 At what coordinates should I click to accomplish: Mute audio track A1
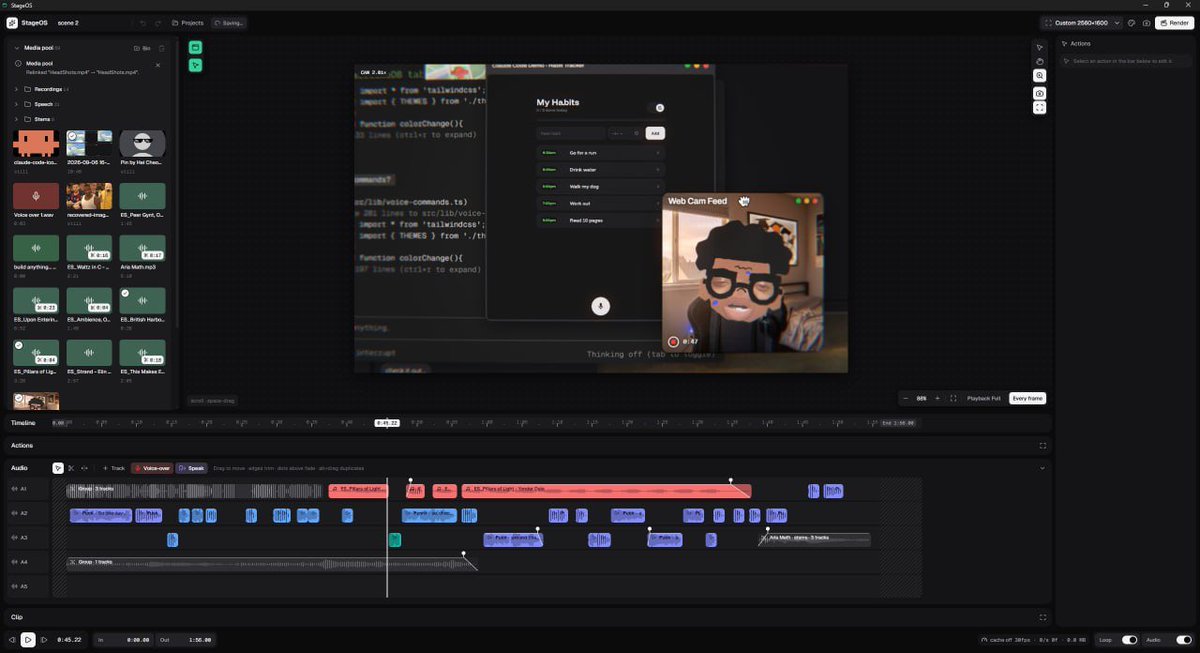coord(14,490)
